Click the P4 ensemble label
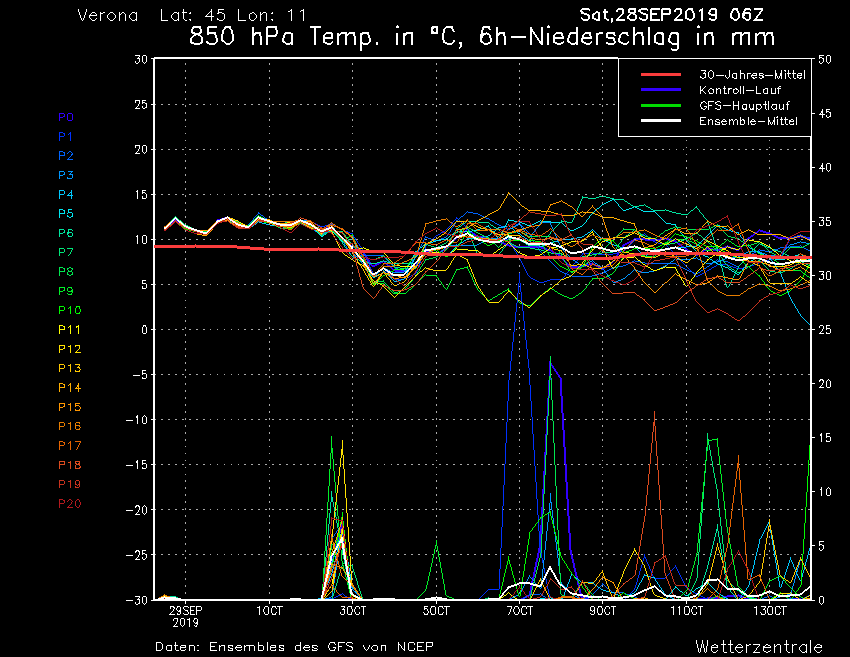 (x=66, y=195)
